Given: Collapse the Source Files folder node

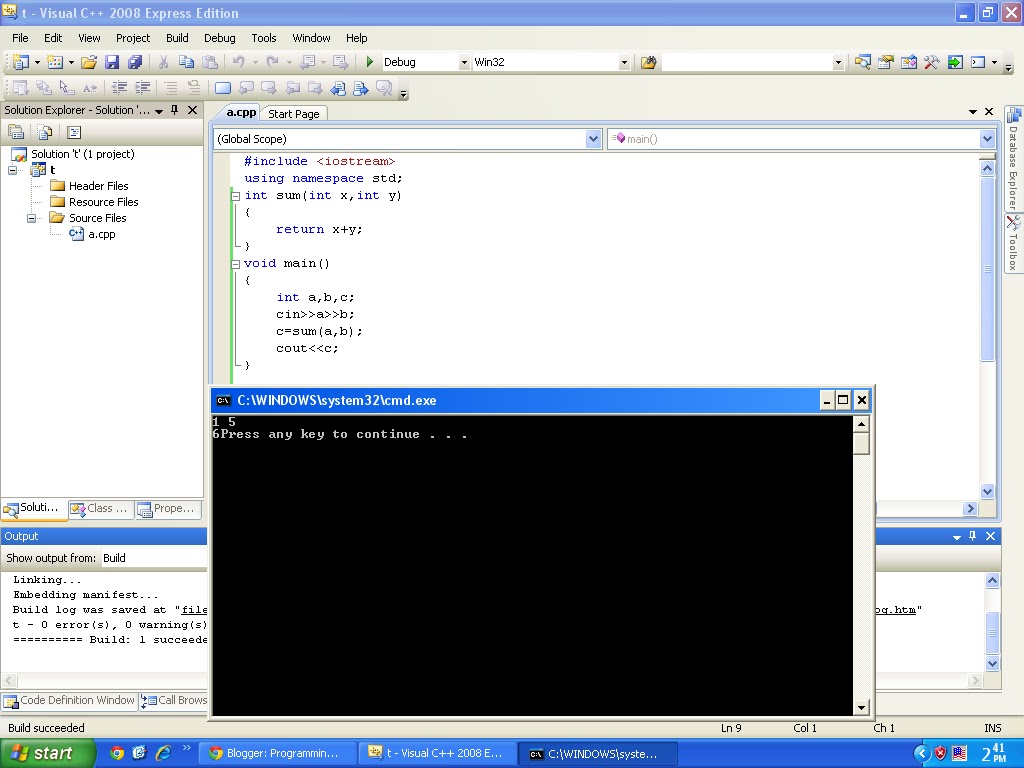Looking at the screenshot, I should [31, 218].
